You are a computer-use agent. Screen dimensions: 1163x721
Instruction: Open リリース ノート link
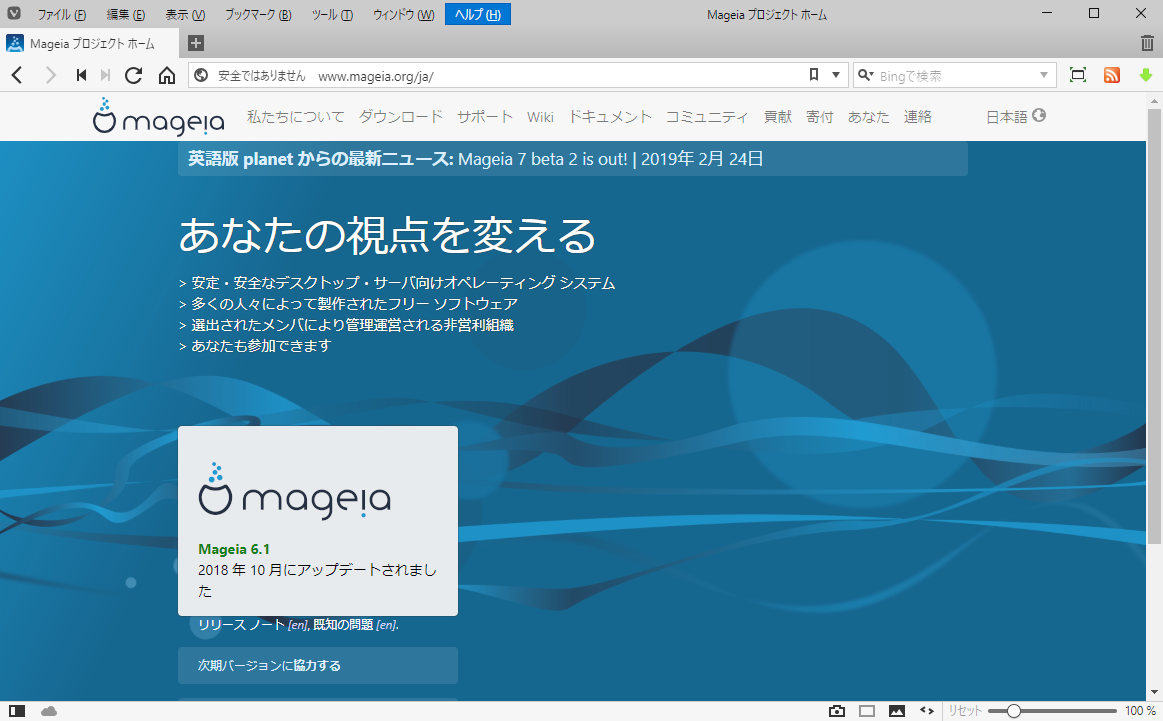point(241,625)
